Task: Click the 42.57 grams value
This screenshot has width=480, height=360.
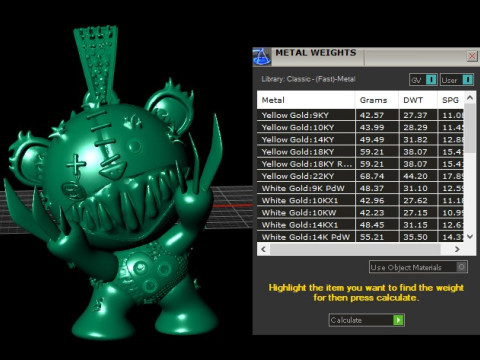Action: coord(372,115)
